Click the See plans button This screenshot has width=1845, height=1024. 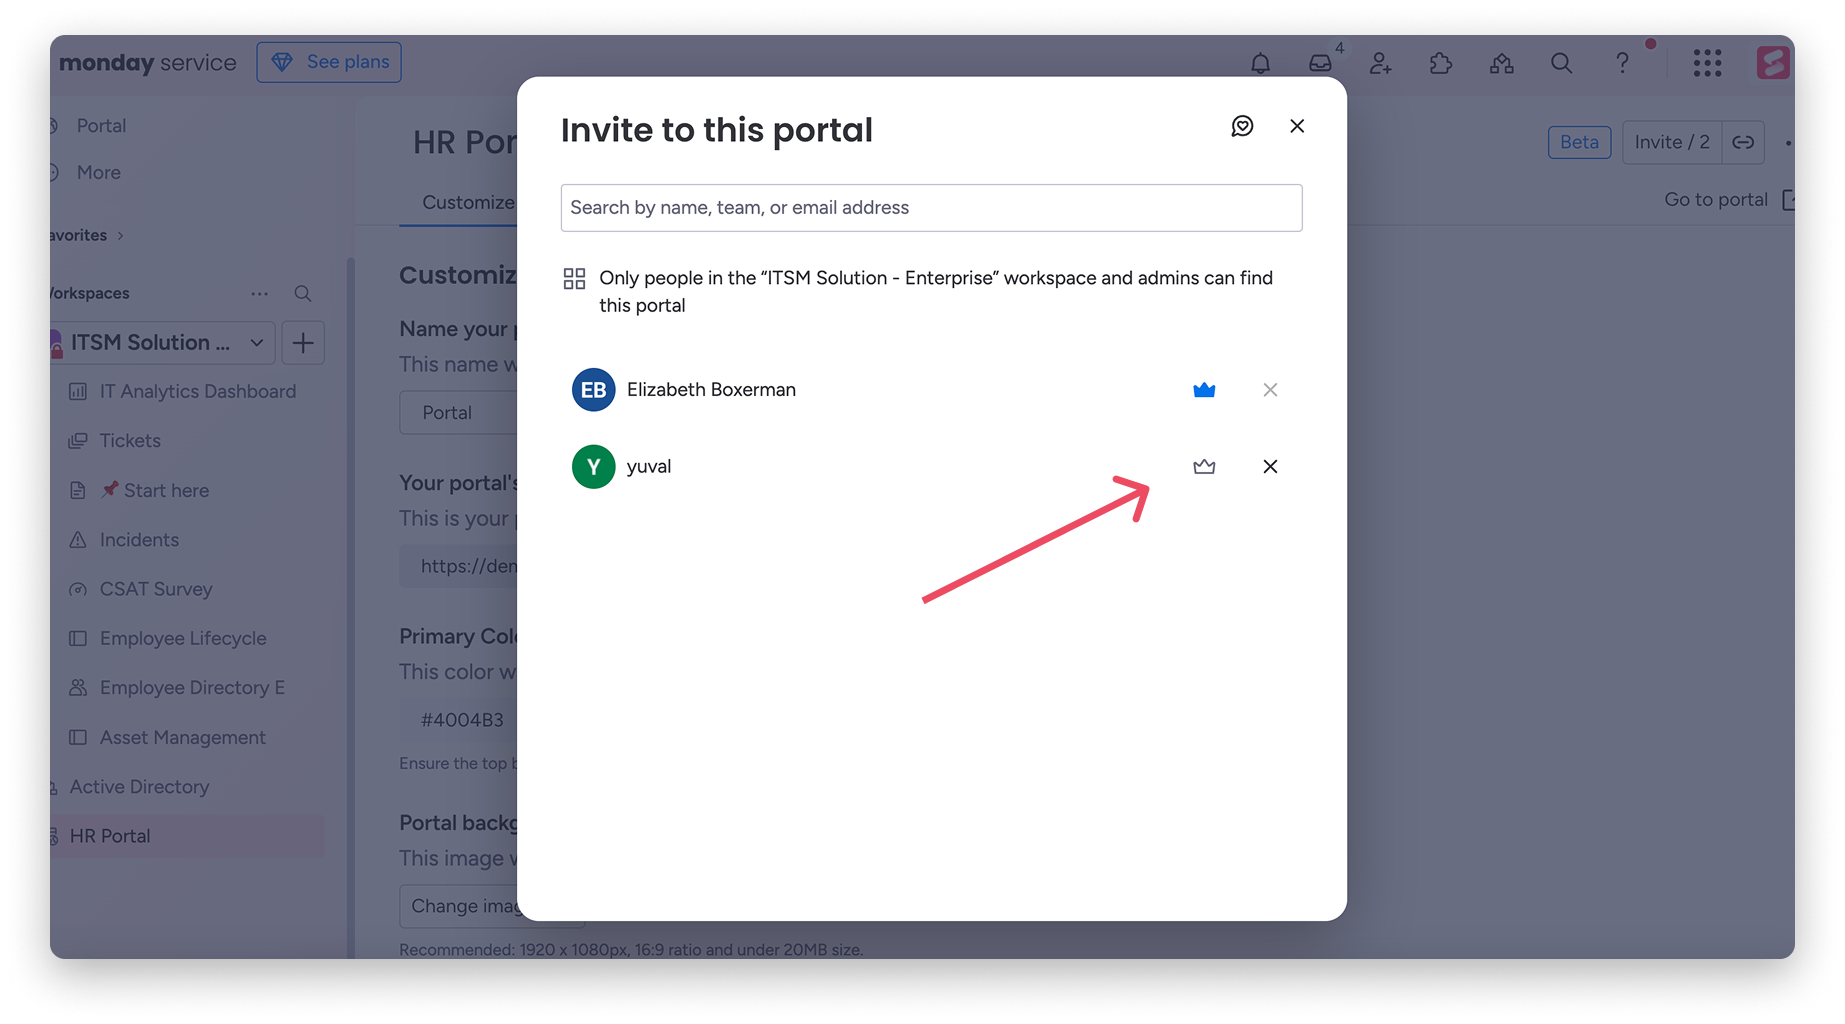[x=329, y=62]
